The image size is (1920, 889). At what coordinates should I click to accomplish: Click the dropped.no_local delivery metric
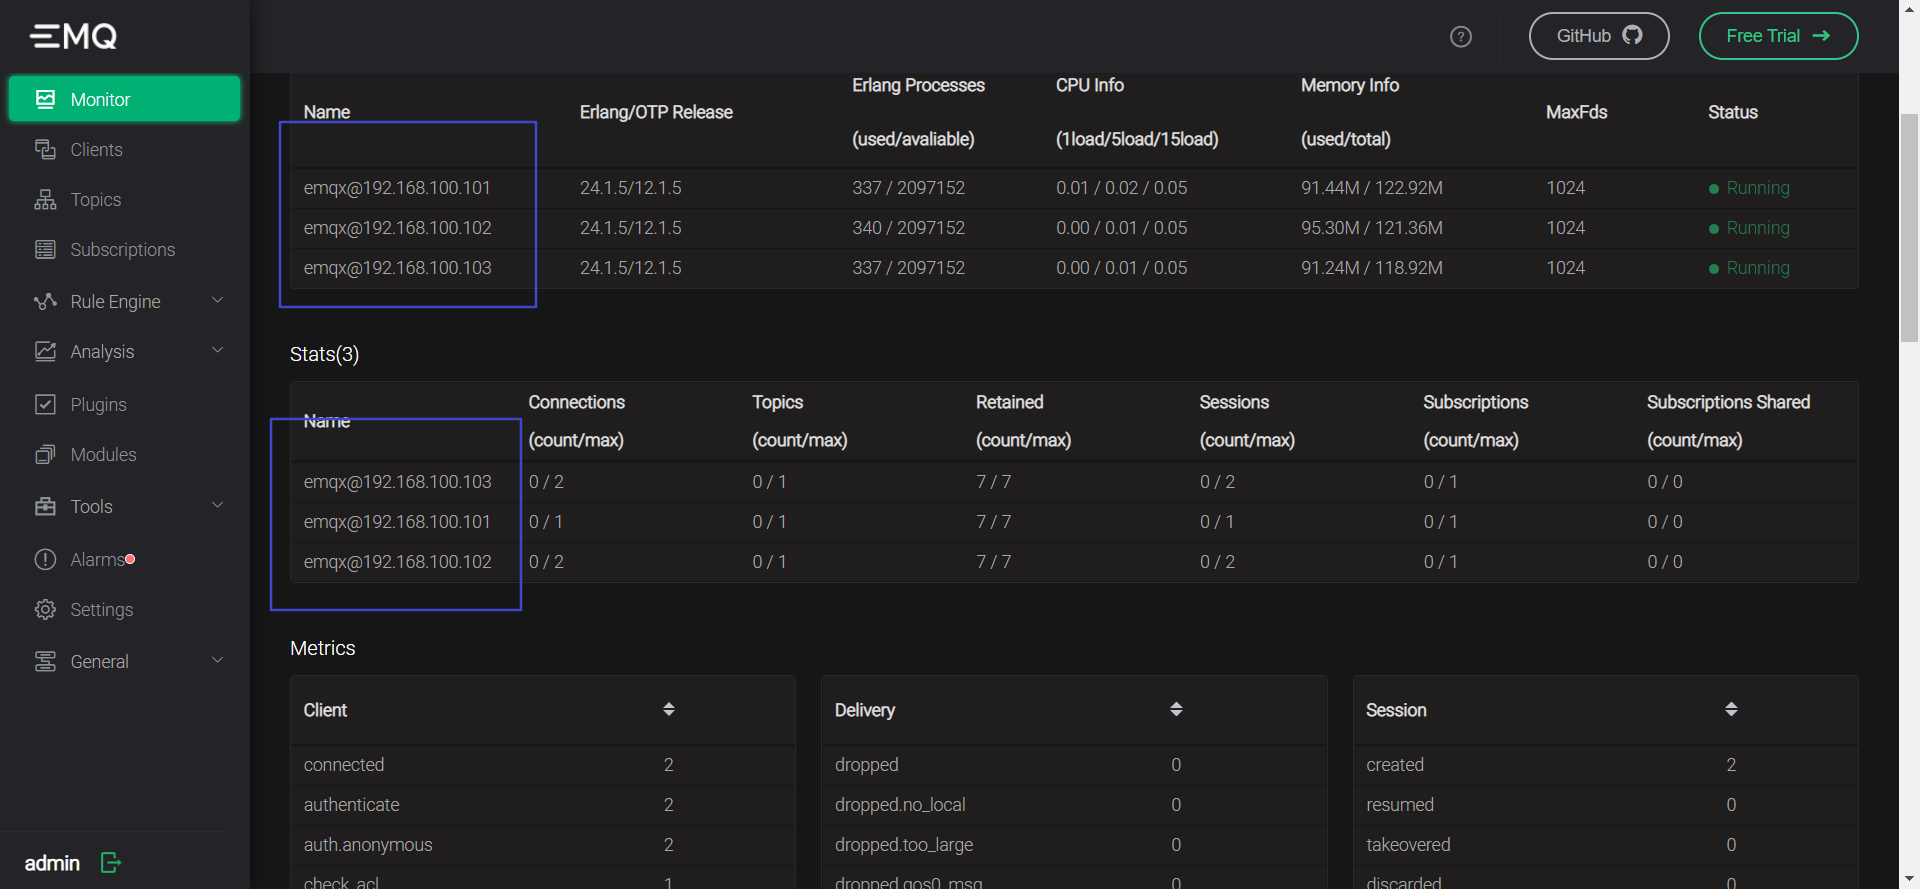pyautogui.click(x=900, y=805)
